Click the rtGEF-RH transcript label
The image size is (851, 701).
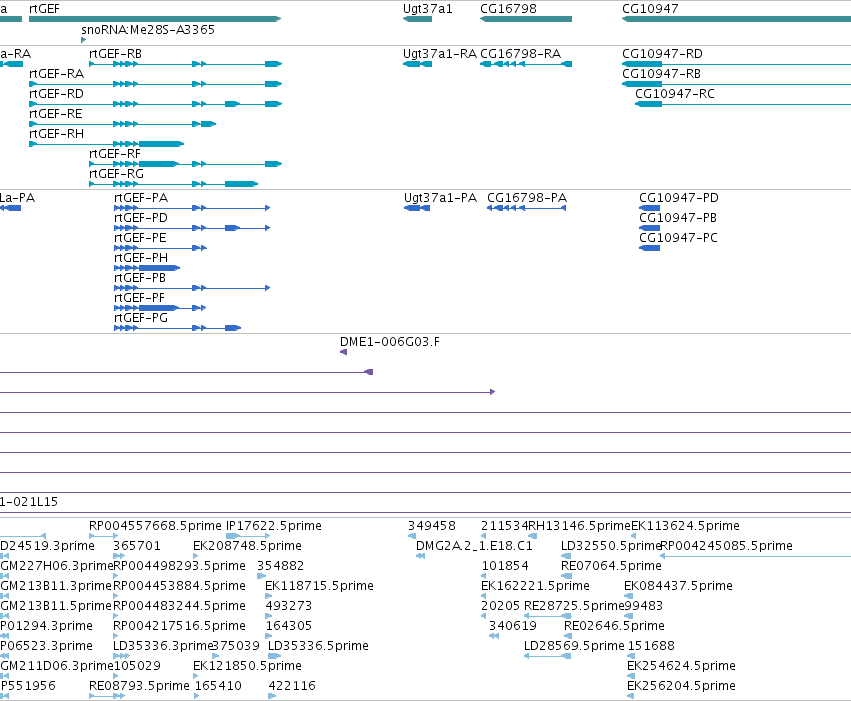[x=56, y=134]
